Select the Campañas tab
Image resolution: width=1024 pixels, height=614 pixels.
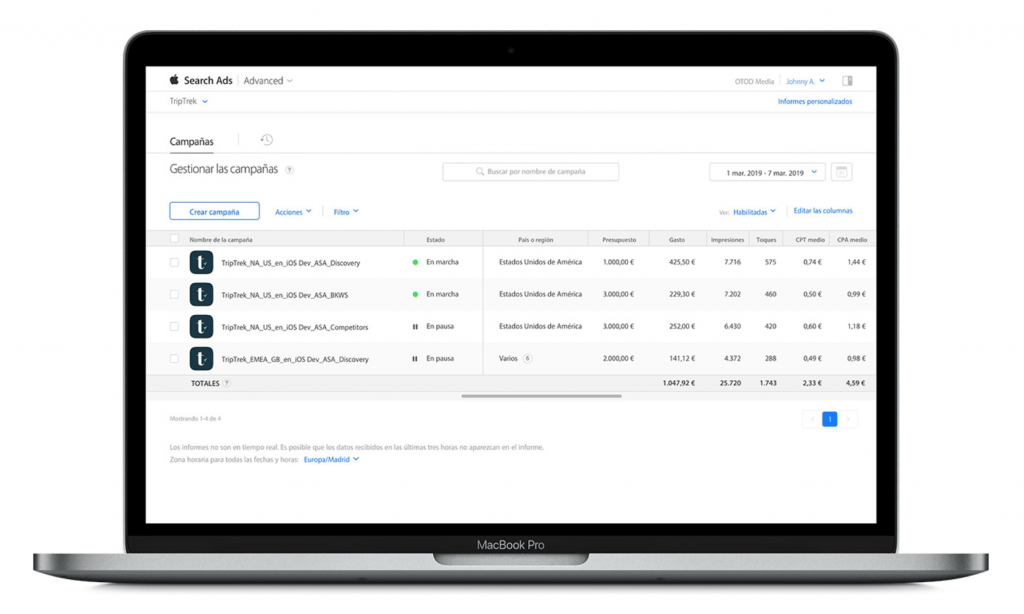191,141
